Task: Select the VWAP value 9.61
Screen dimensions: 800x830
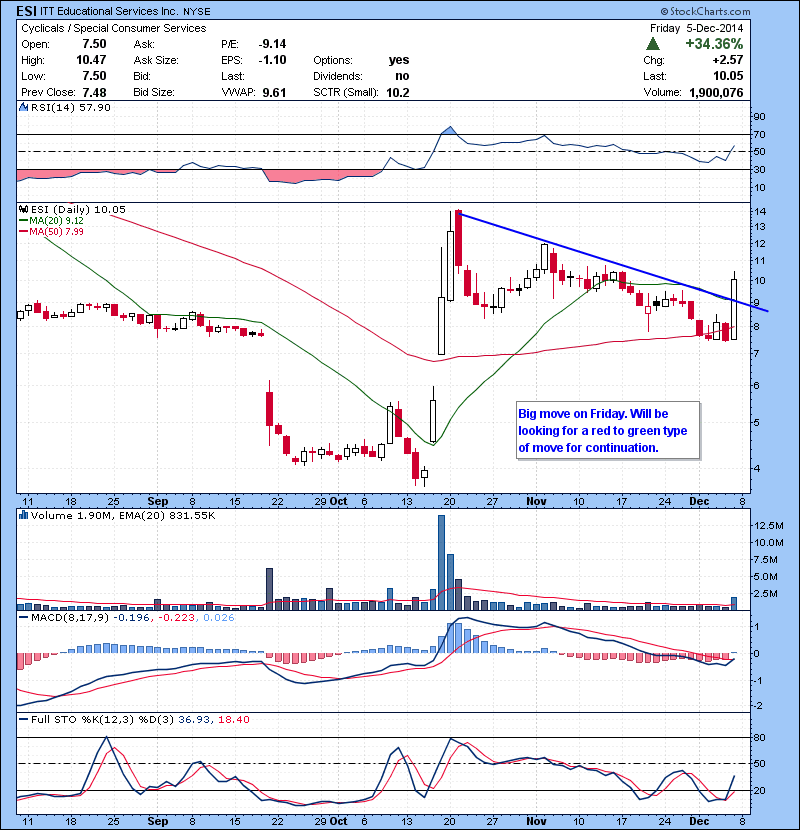Action: pos(274,92)
